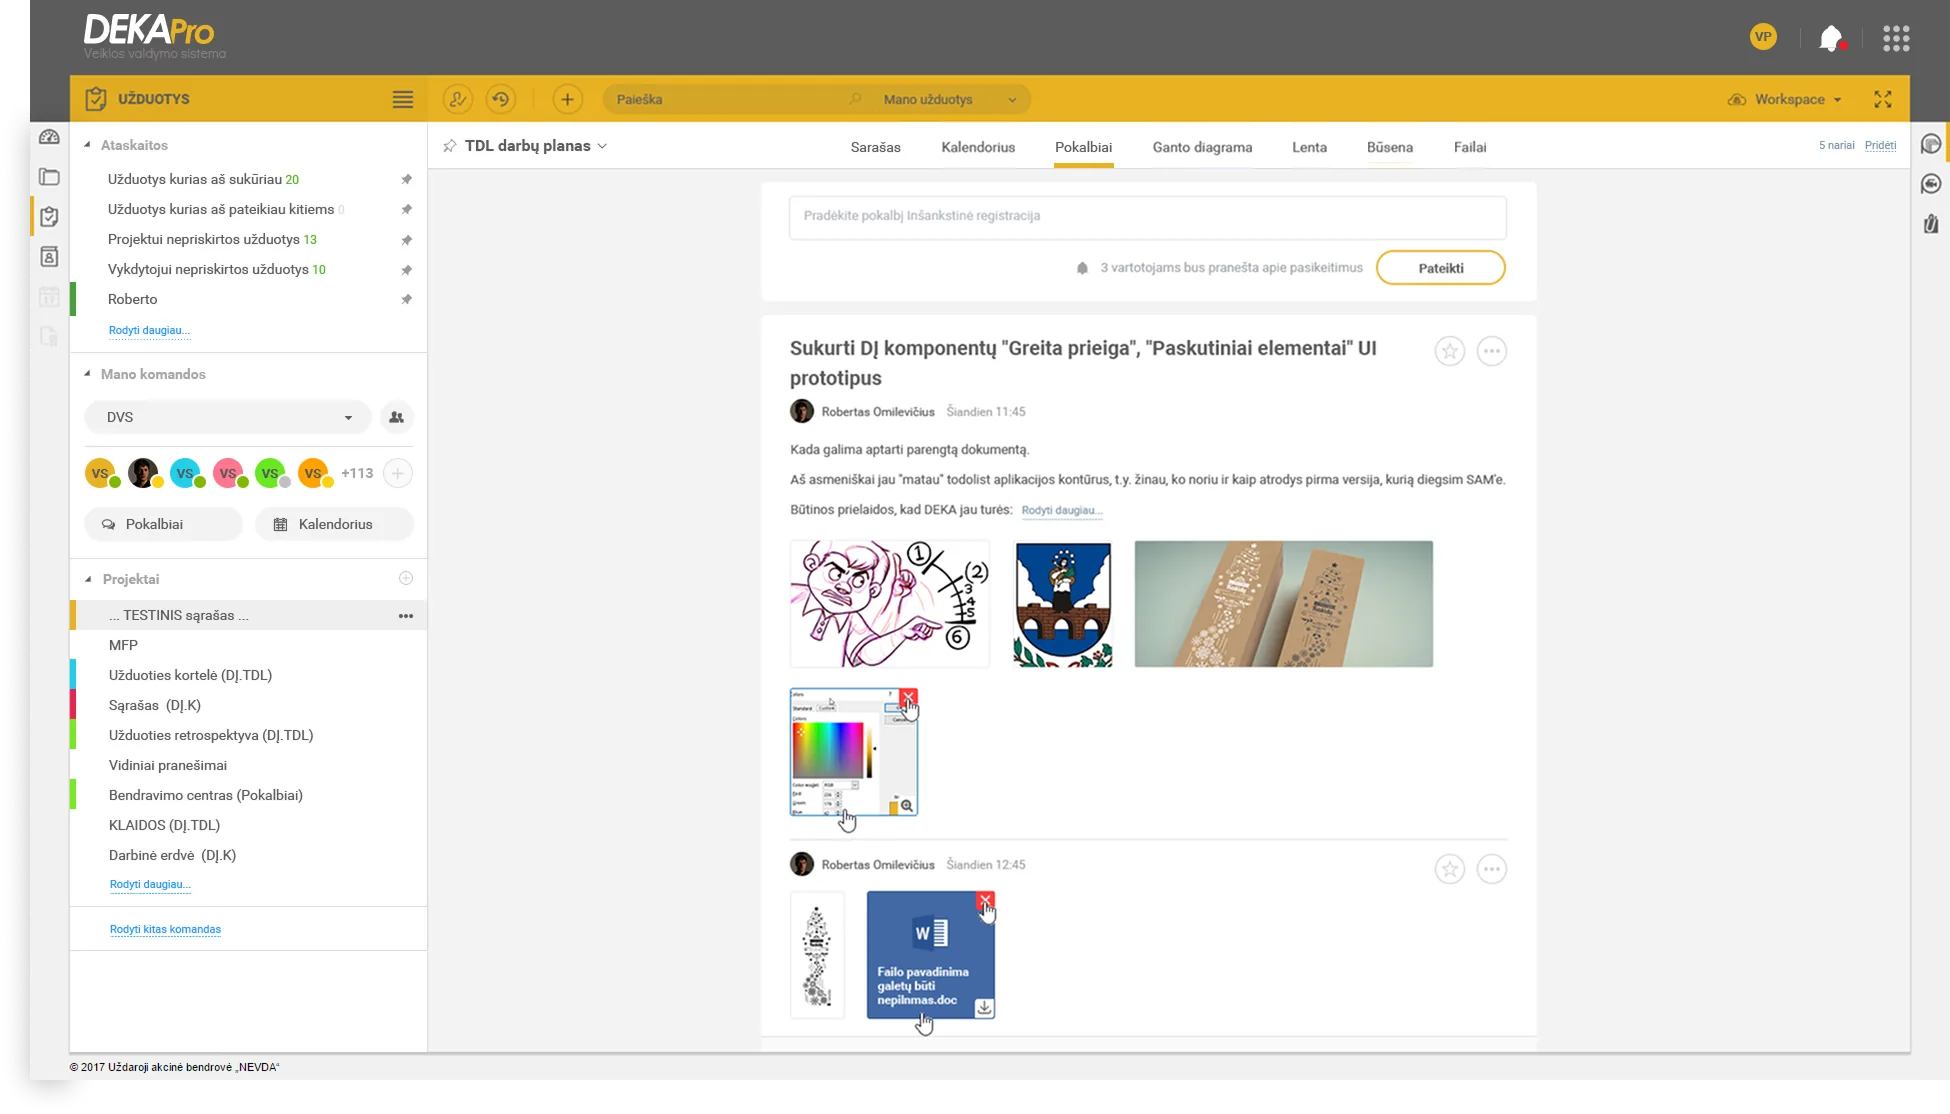Image resolution: width=1950 pixels, height=1114 pixels.
Task: Star the 12:45 post by Robertas
Action: 1450,869
